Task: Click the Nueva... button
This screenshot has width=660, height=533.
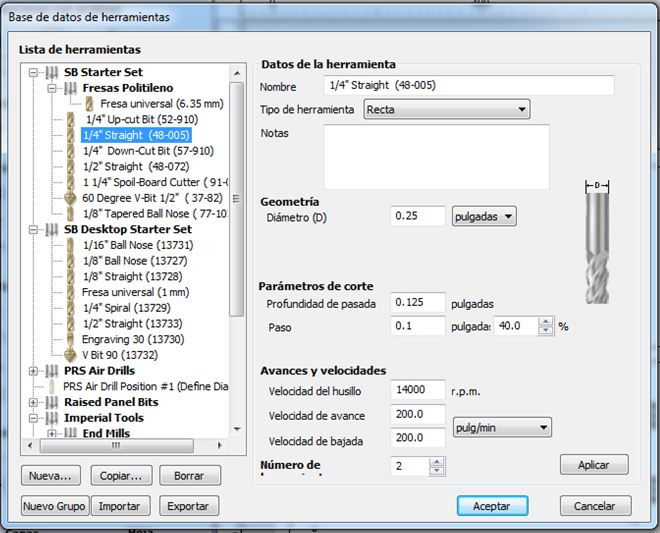Action: [x=51, y=476]
